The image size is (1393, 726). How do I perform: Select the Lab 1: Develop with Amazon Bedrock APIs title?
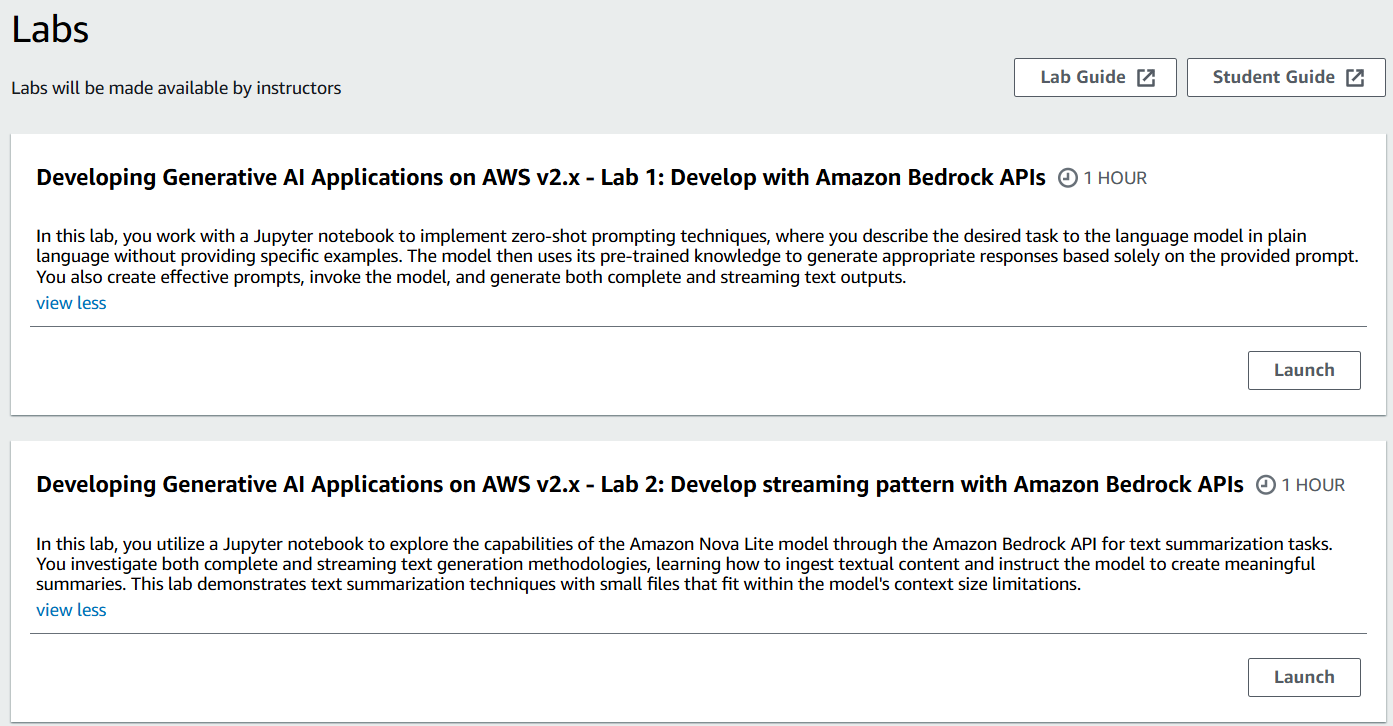(541, 178)
